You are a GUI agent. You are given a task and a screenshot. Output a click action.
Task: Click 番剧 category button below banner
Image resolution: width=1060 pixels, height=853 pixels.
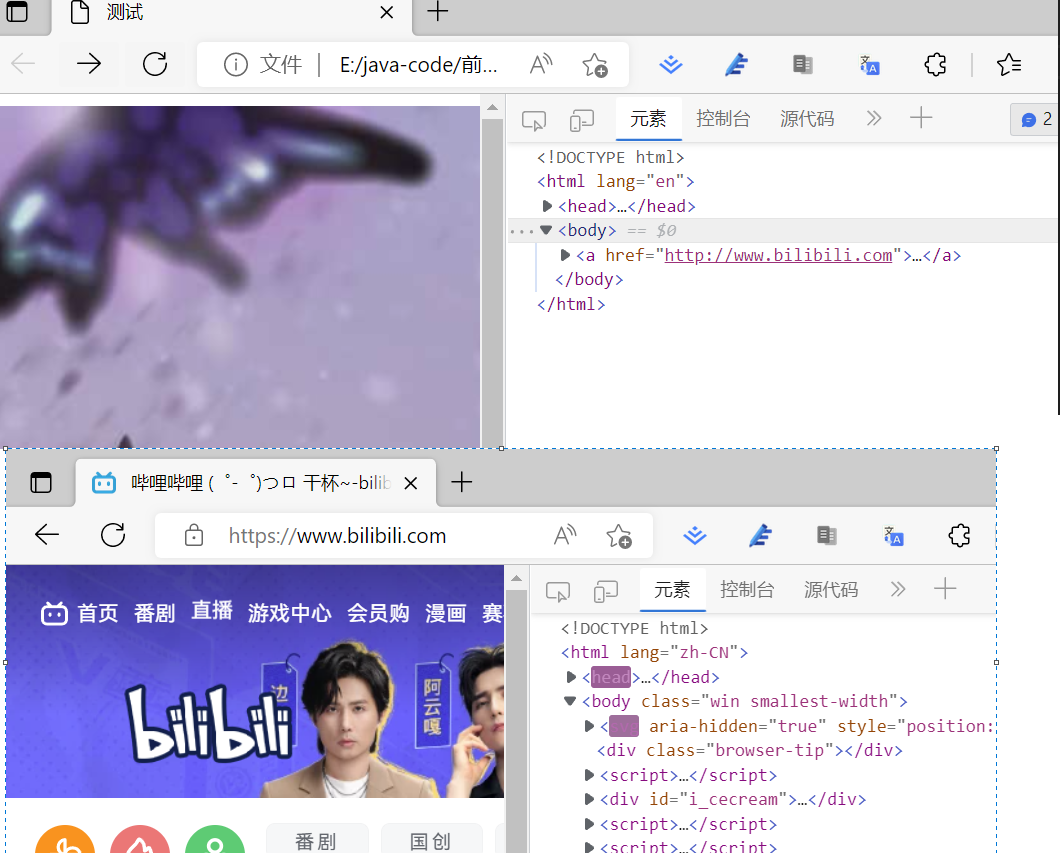click(x=316, y=840)
